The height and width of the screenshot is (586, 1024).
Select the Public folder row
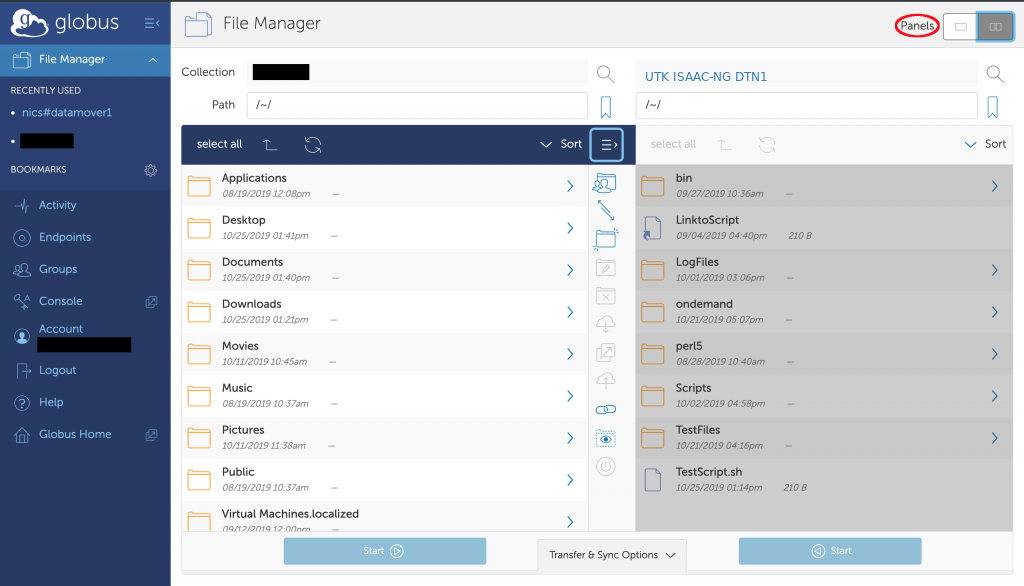point(385,479)
